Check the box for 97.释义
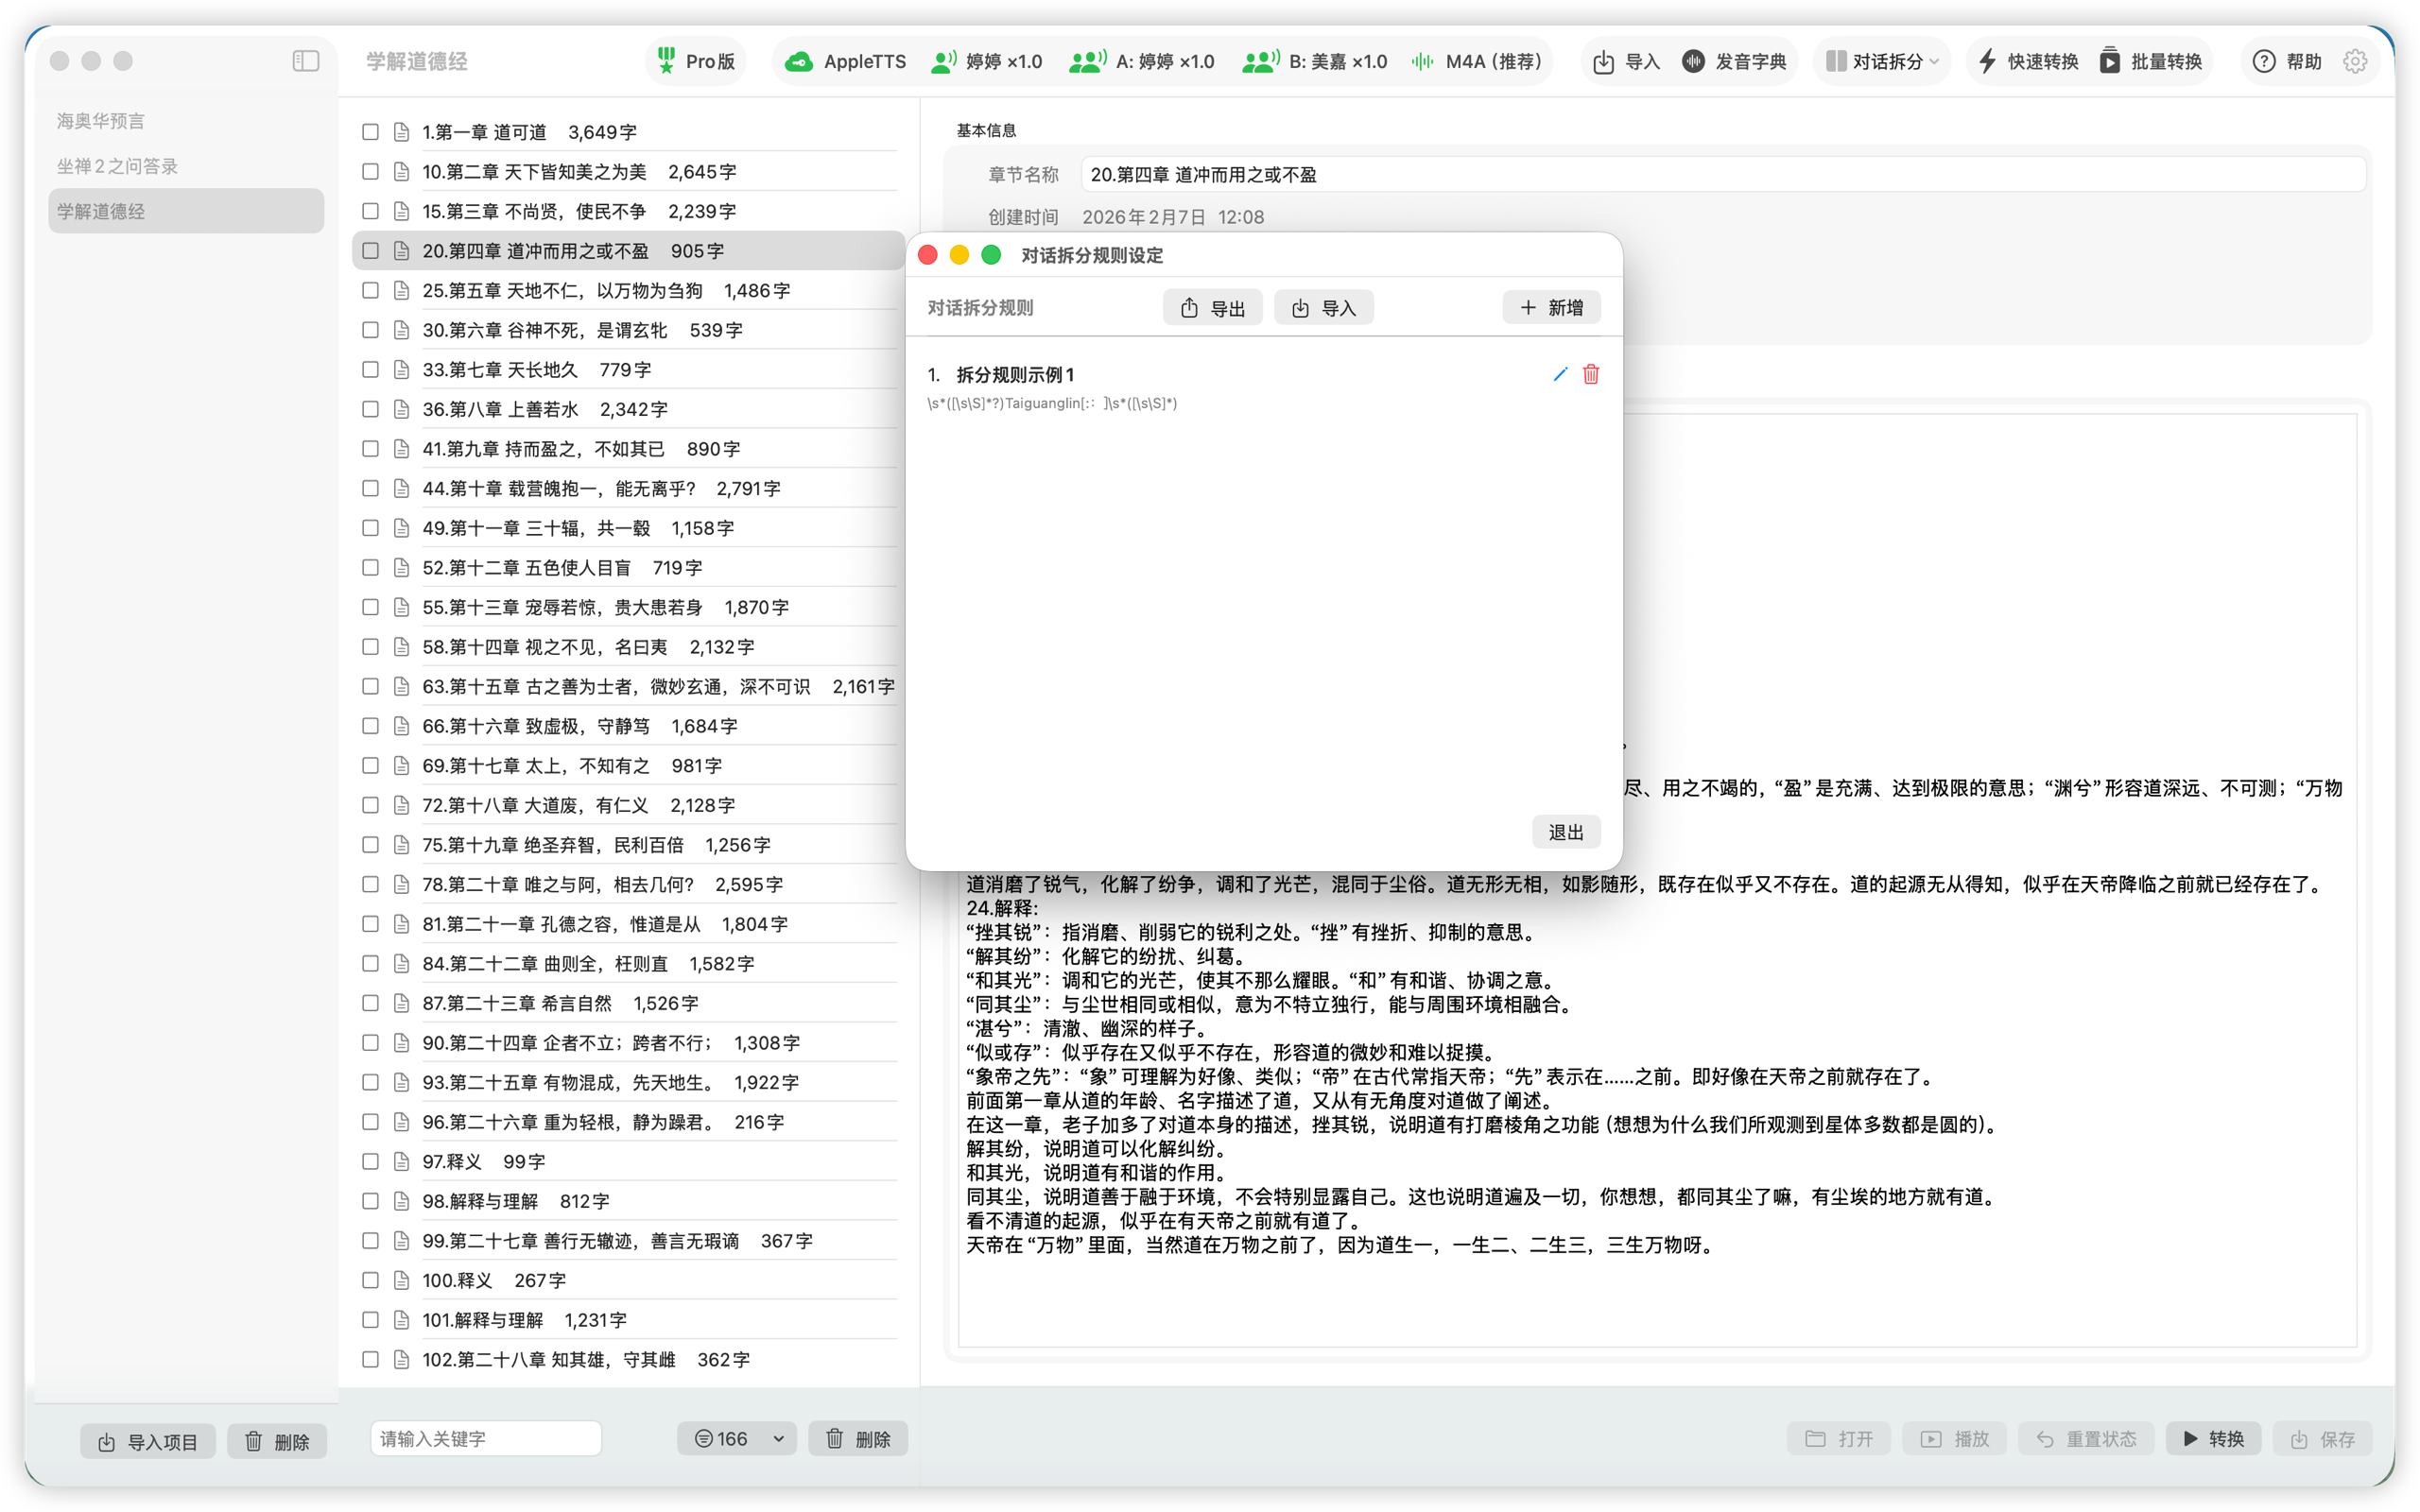 (370, 1161)
